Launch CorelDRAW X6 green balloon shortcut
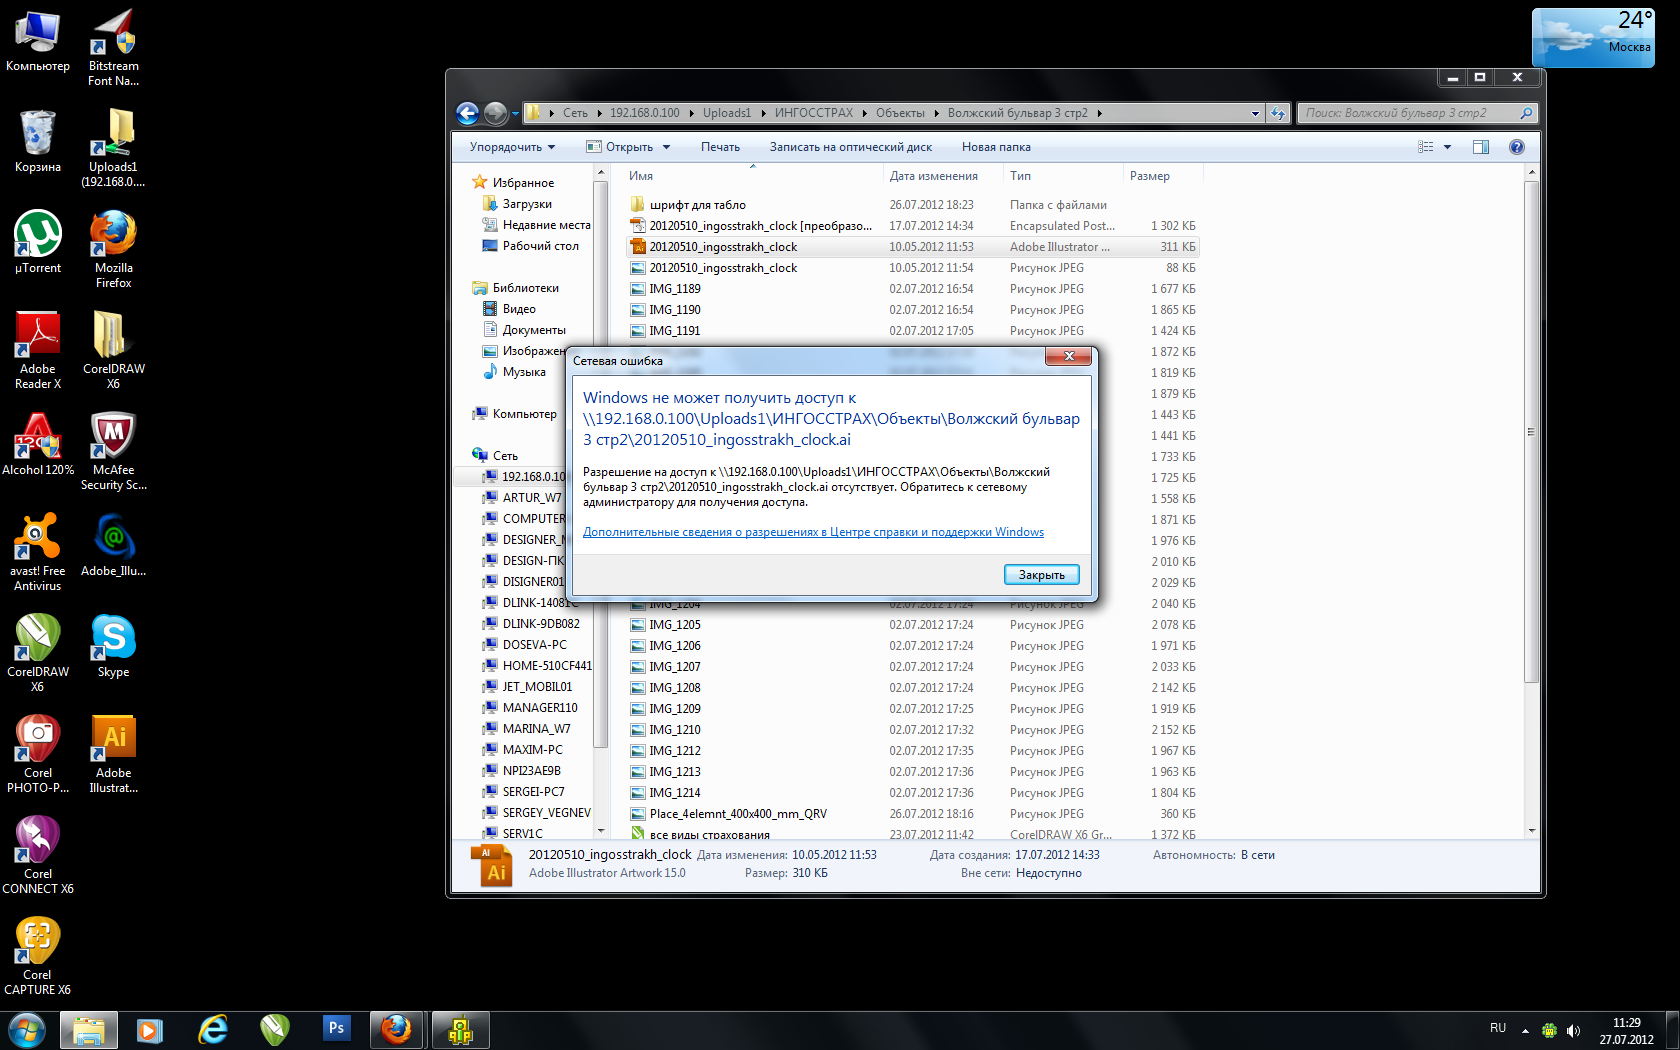The height and width of the screenshot is (1050, 1680). (37, 653)
